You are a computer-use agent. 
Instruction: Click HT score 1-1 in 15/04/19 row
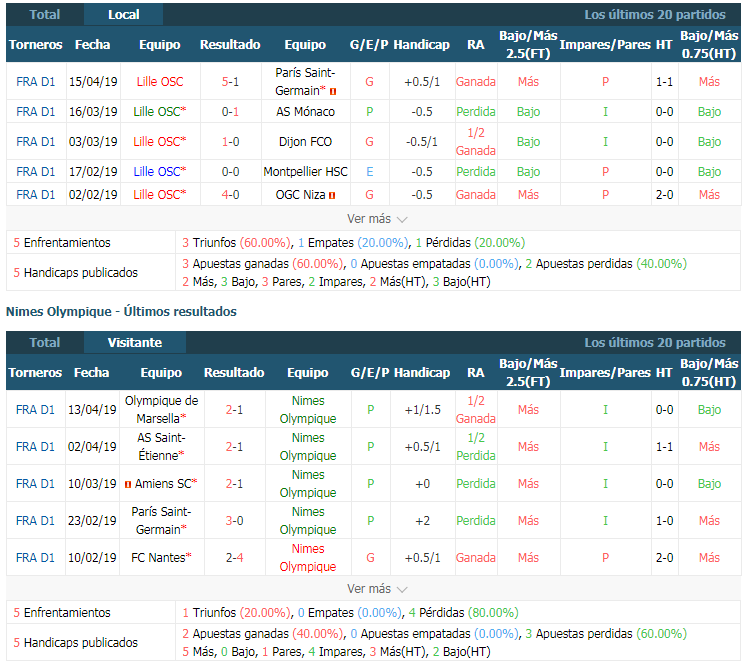pos(664,82)
